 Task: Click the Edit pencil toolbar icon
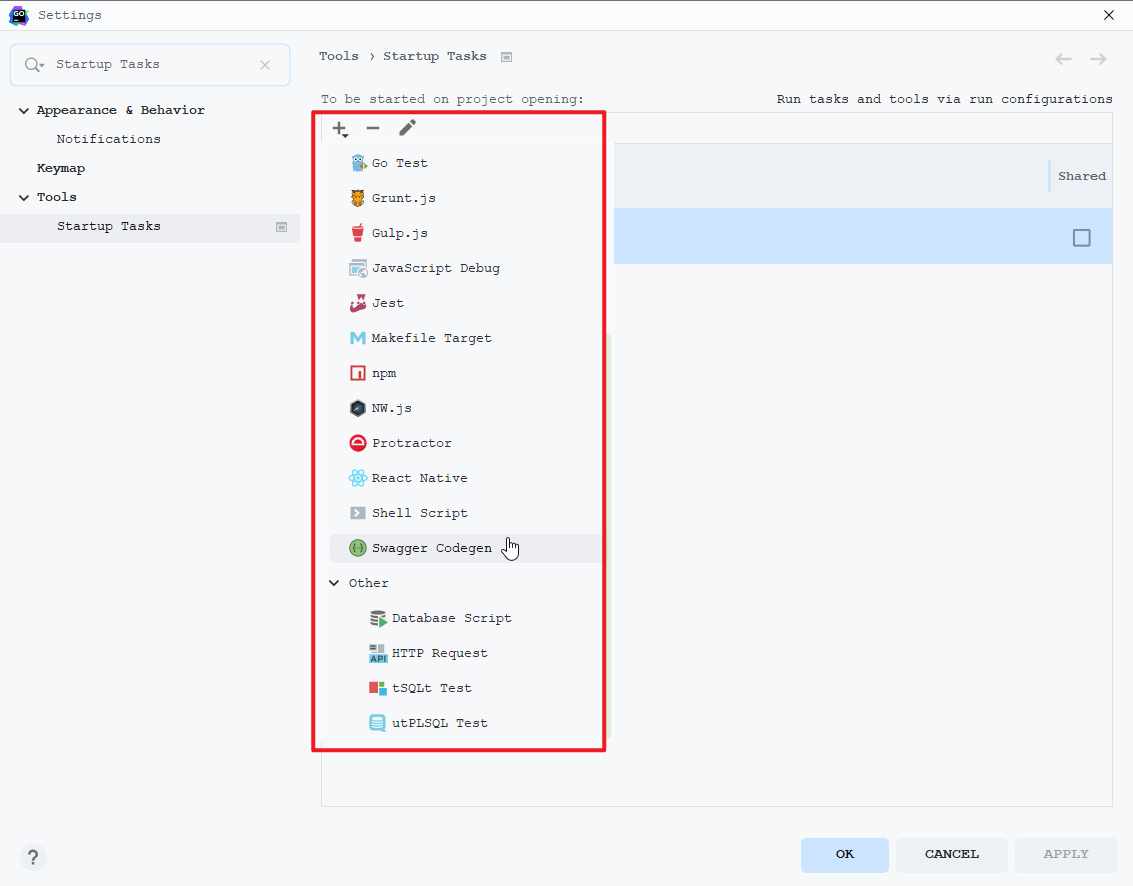click(407, 128)
